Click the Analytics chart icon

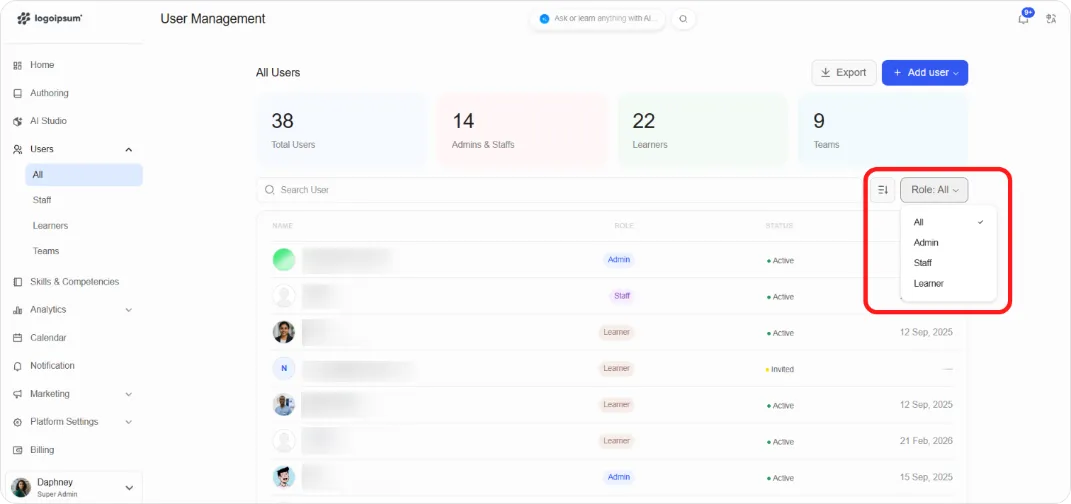click(x=18, y=310)
